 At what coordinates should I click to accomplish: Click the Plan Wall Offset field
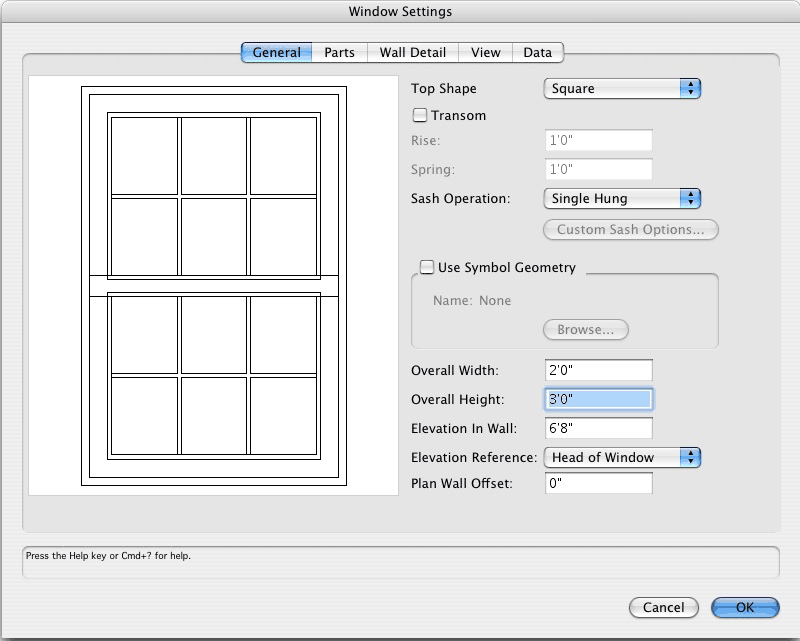pos(598,484)
